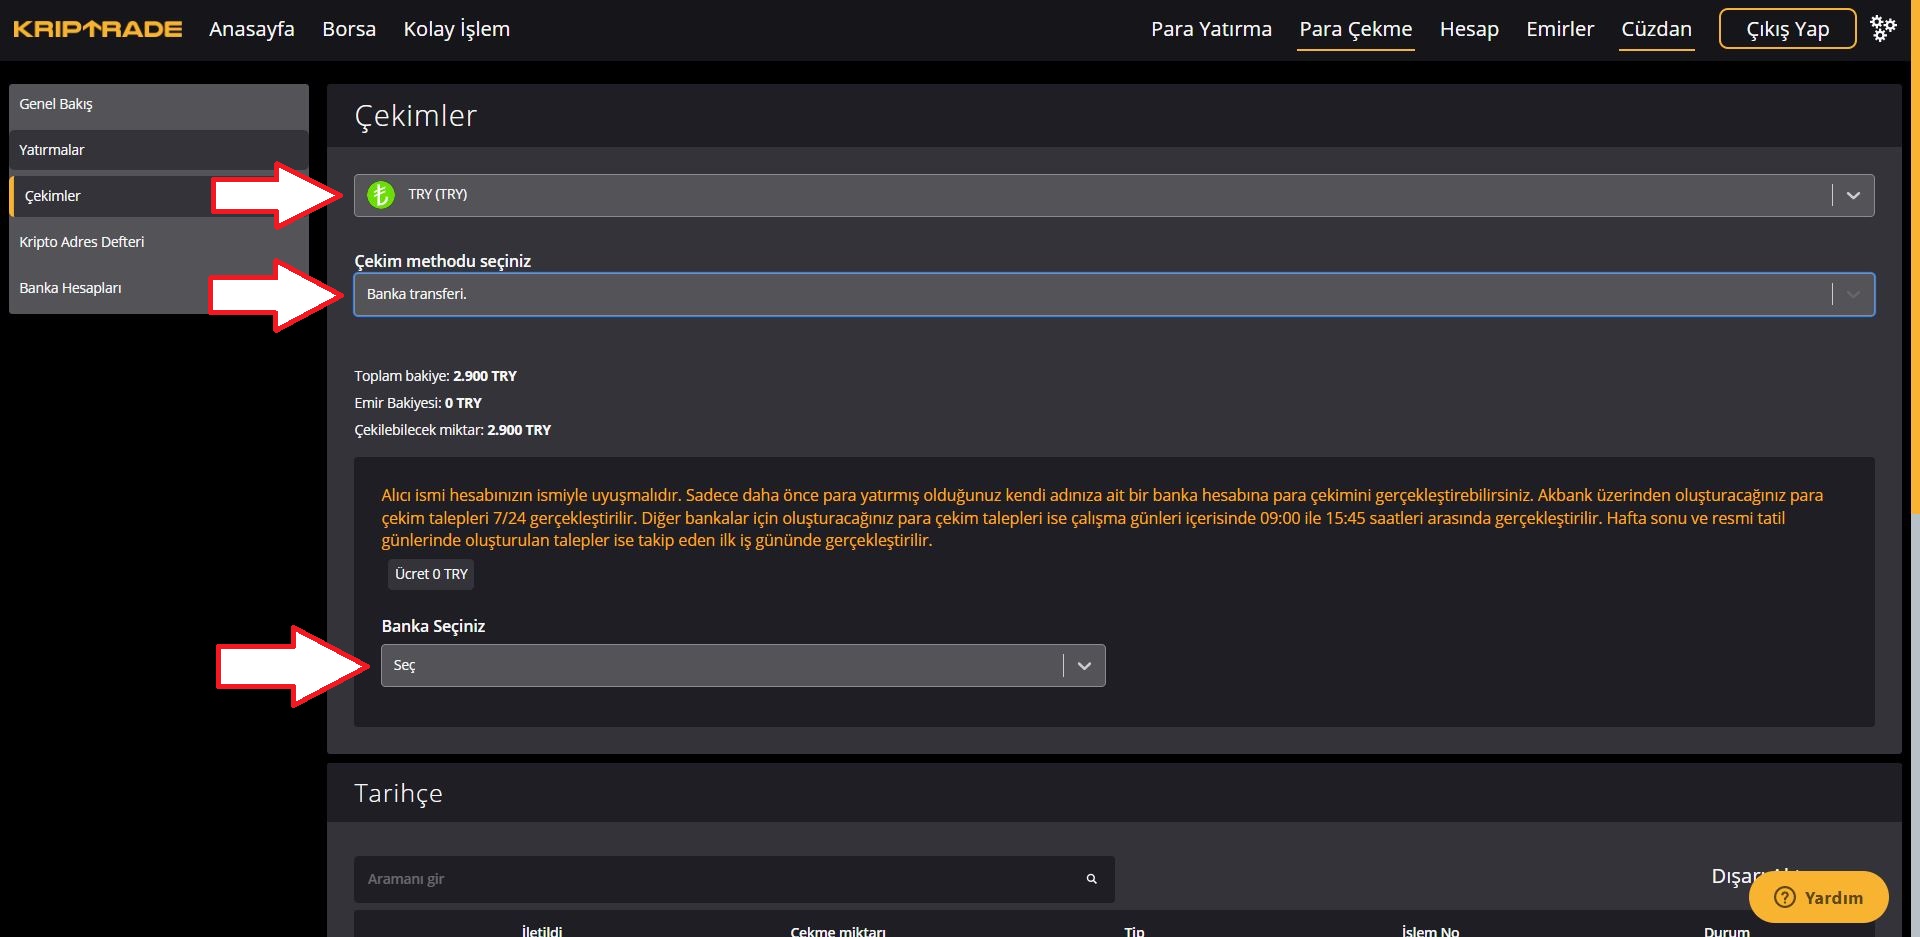Viewport: 1920px width, 937px height.
Task: Click the green TRY currency icon
Action: point(380,195)
